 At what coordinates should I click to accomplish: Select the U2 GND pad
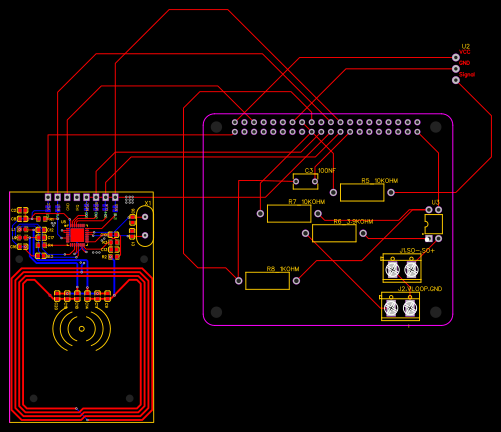456,69
